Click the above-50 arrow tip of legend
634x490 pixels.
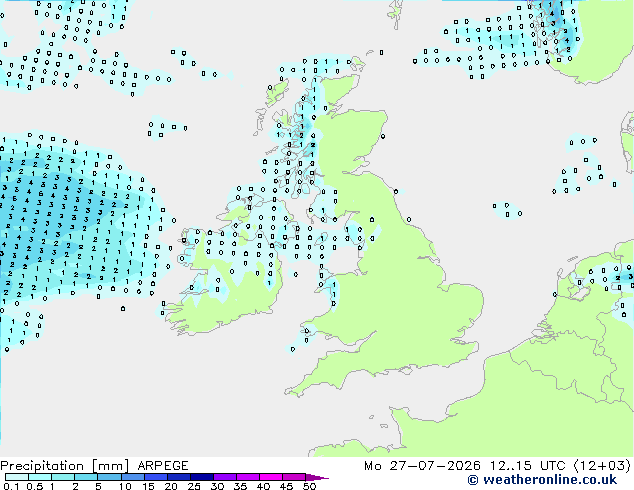317,477
